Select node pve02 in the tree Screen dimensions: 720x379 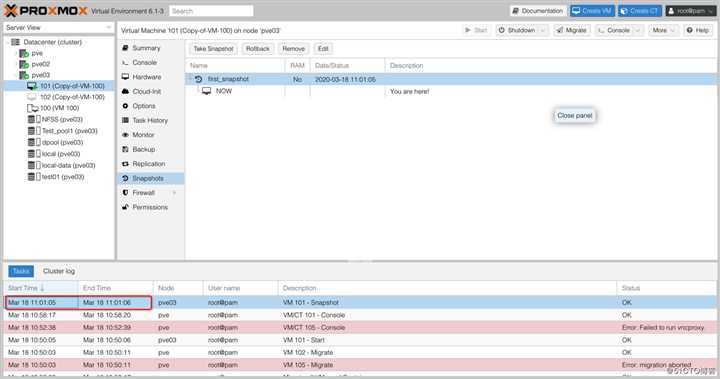[x=40, y=64]
